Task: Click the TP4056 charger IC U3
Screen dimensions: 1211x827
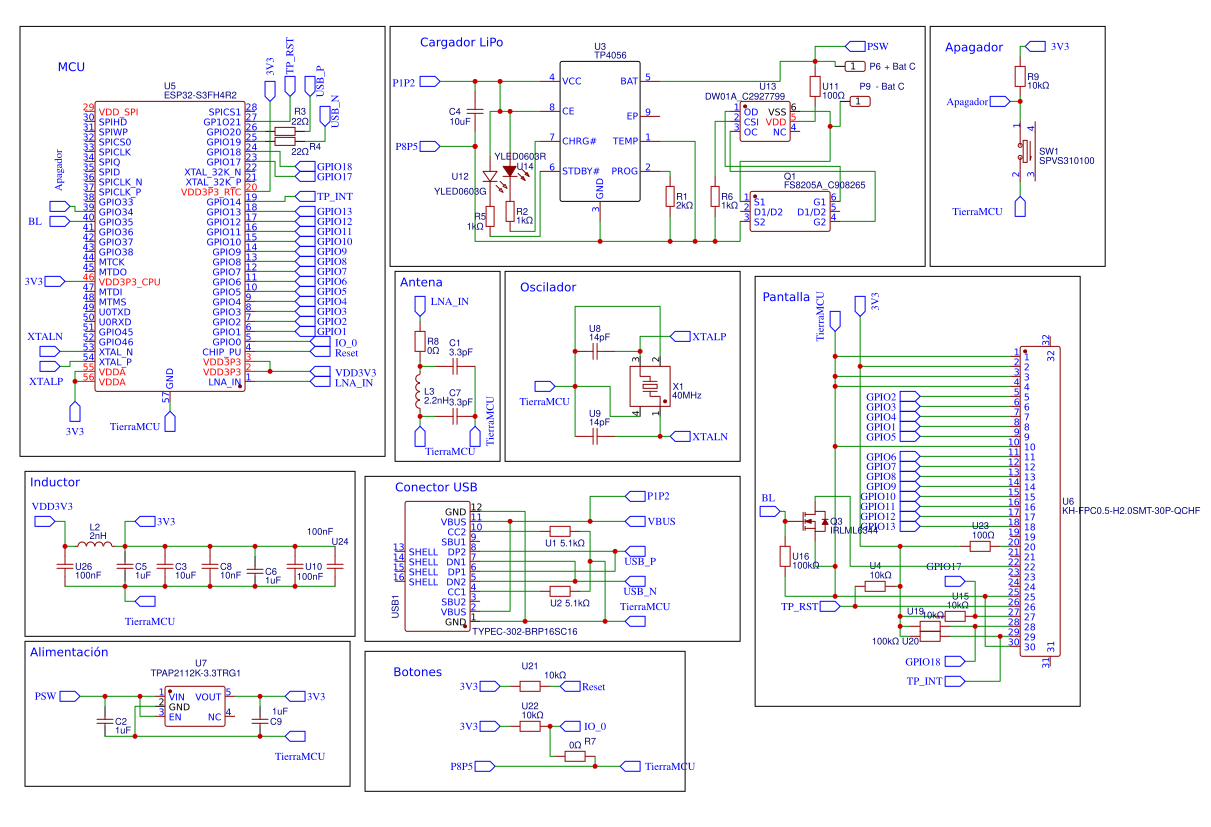Action: click(599, 129)
